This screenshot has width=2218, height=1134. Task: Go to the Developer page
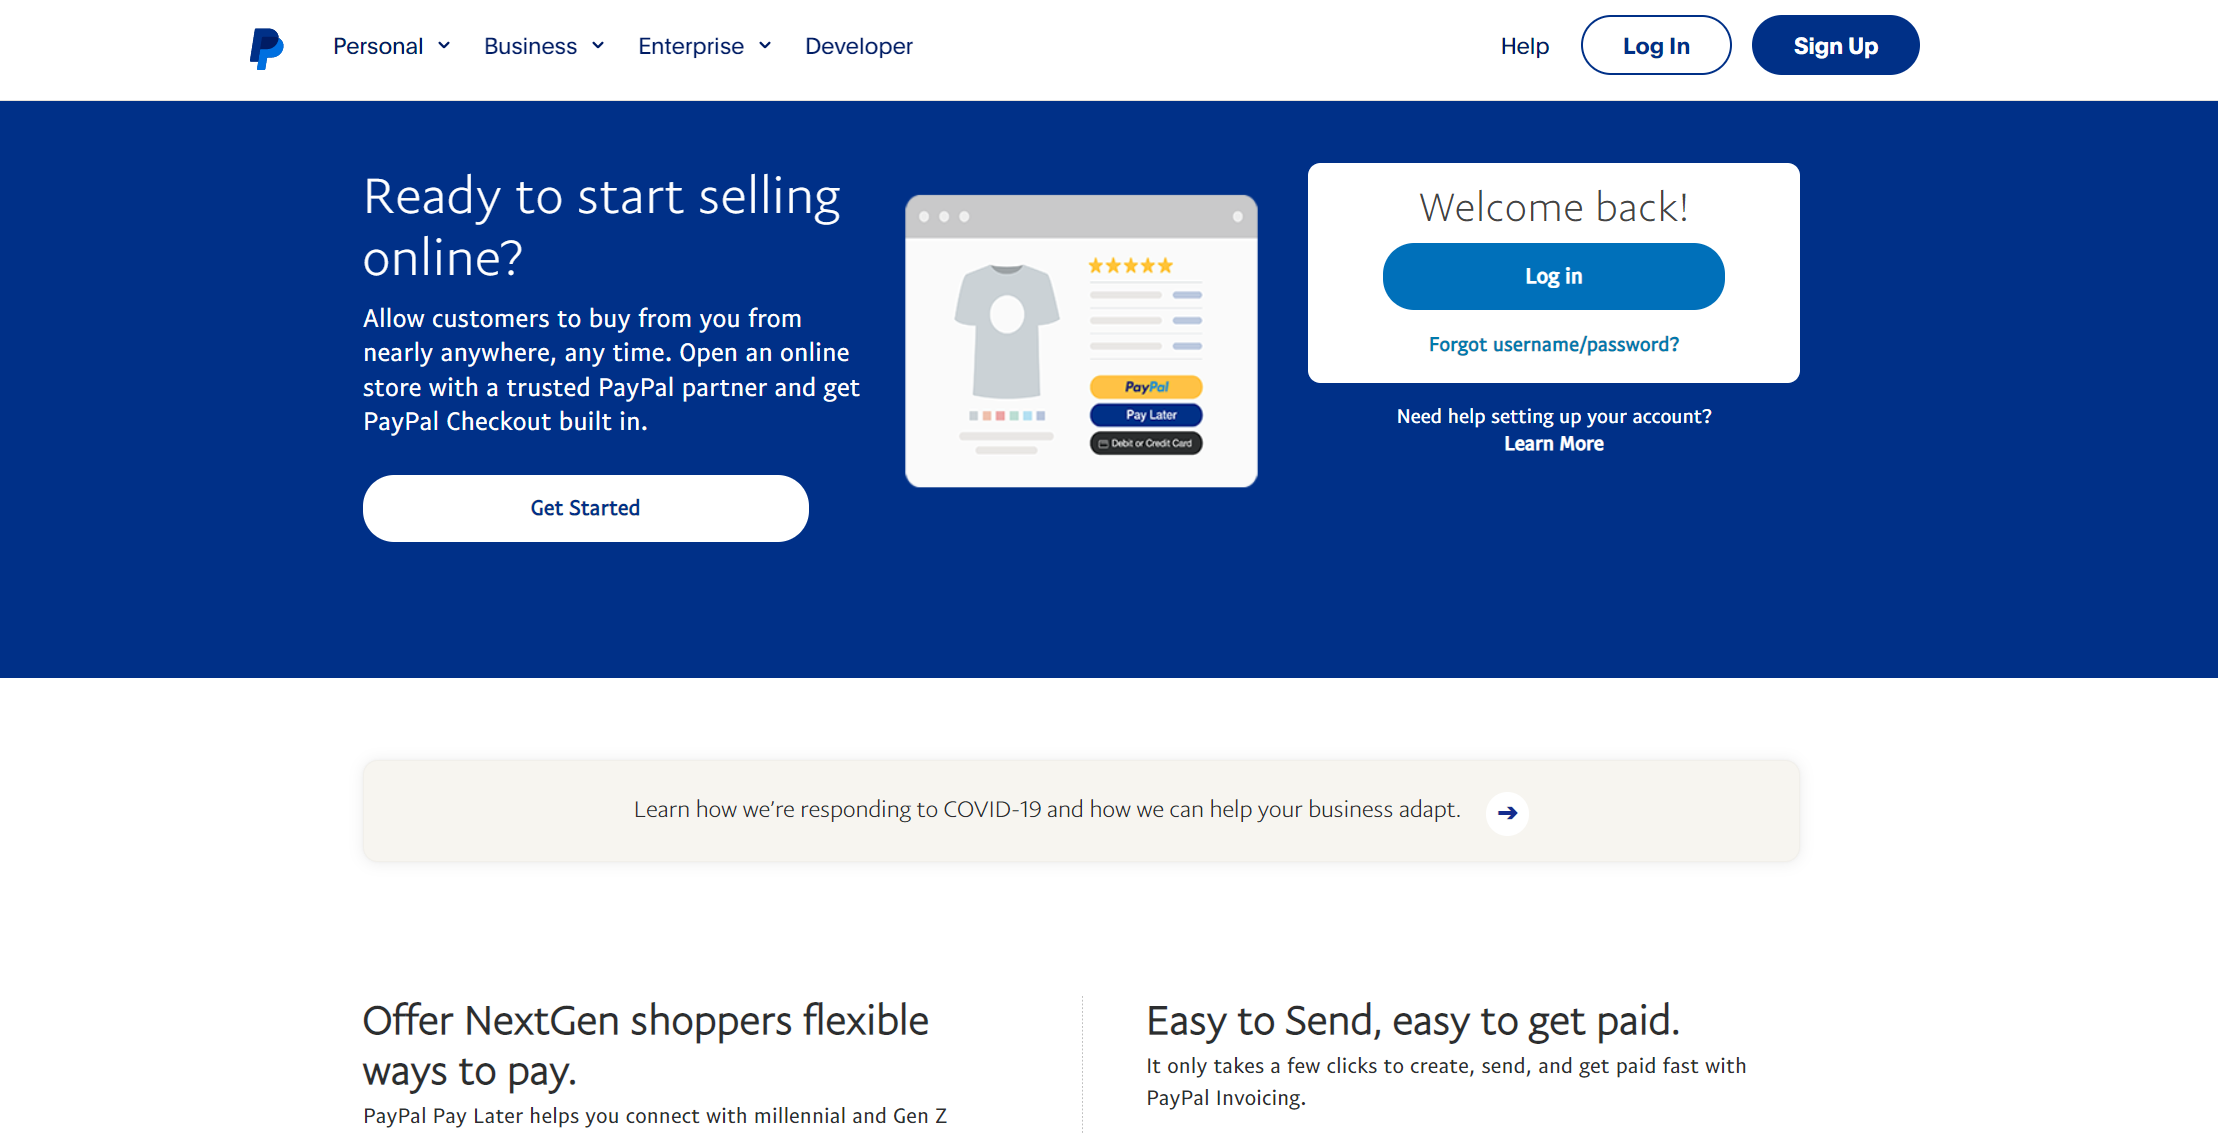[x=859, y=46]
